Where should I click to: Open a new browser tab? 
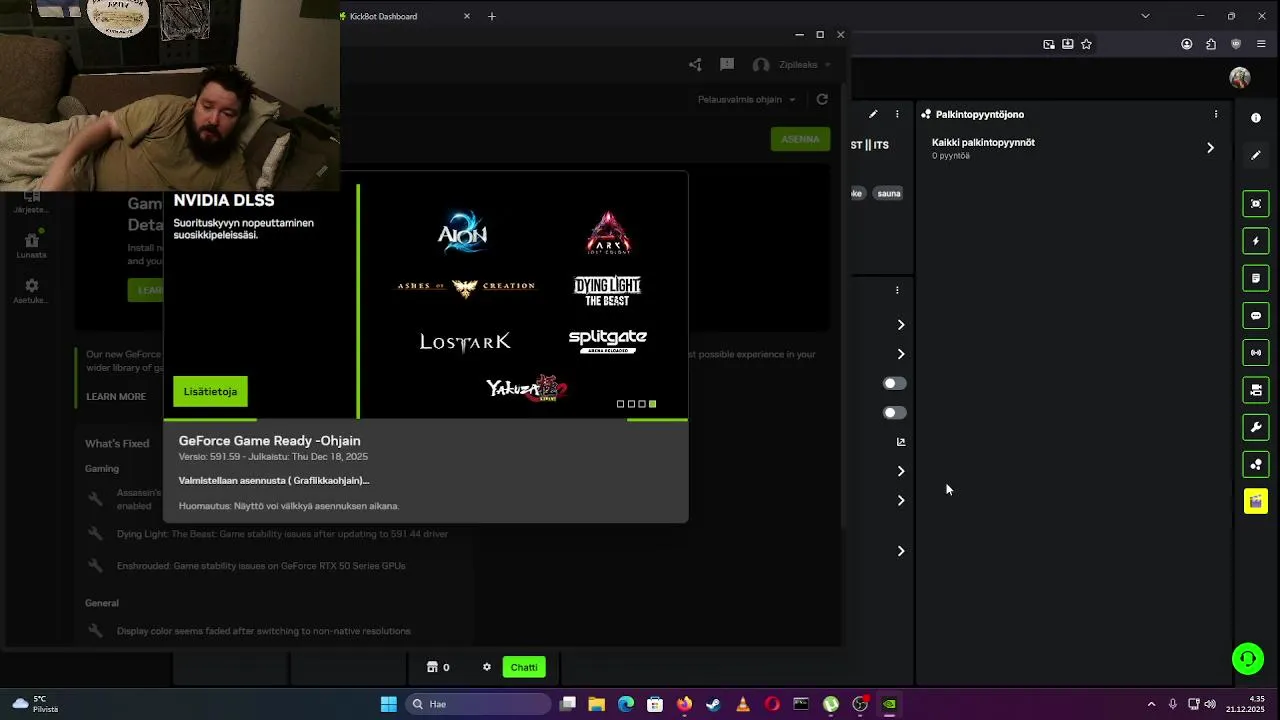(491, 16)
